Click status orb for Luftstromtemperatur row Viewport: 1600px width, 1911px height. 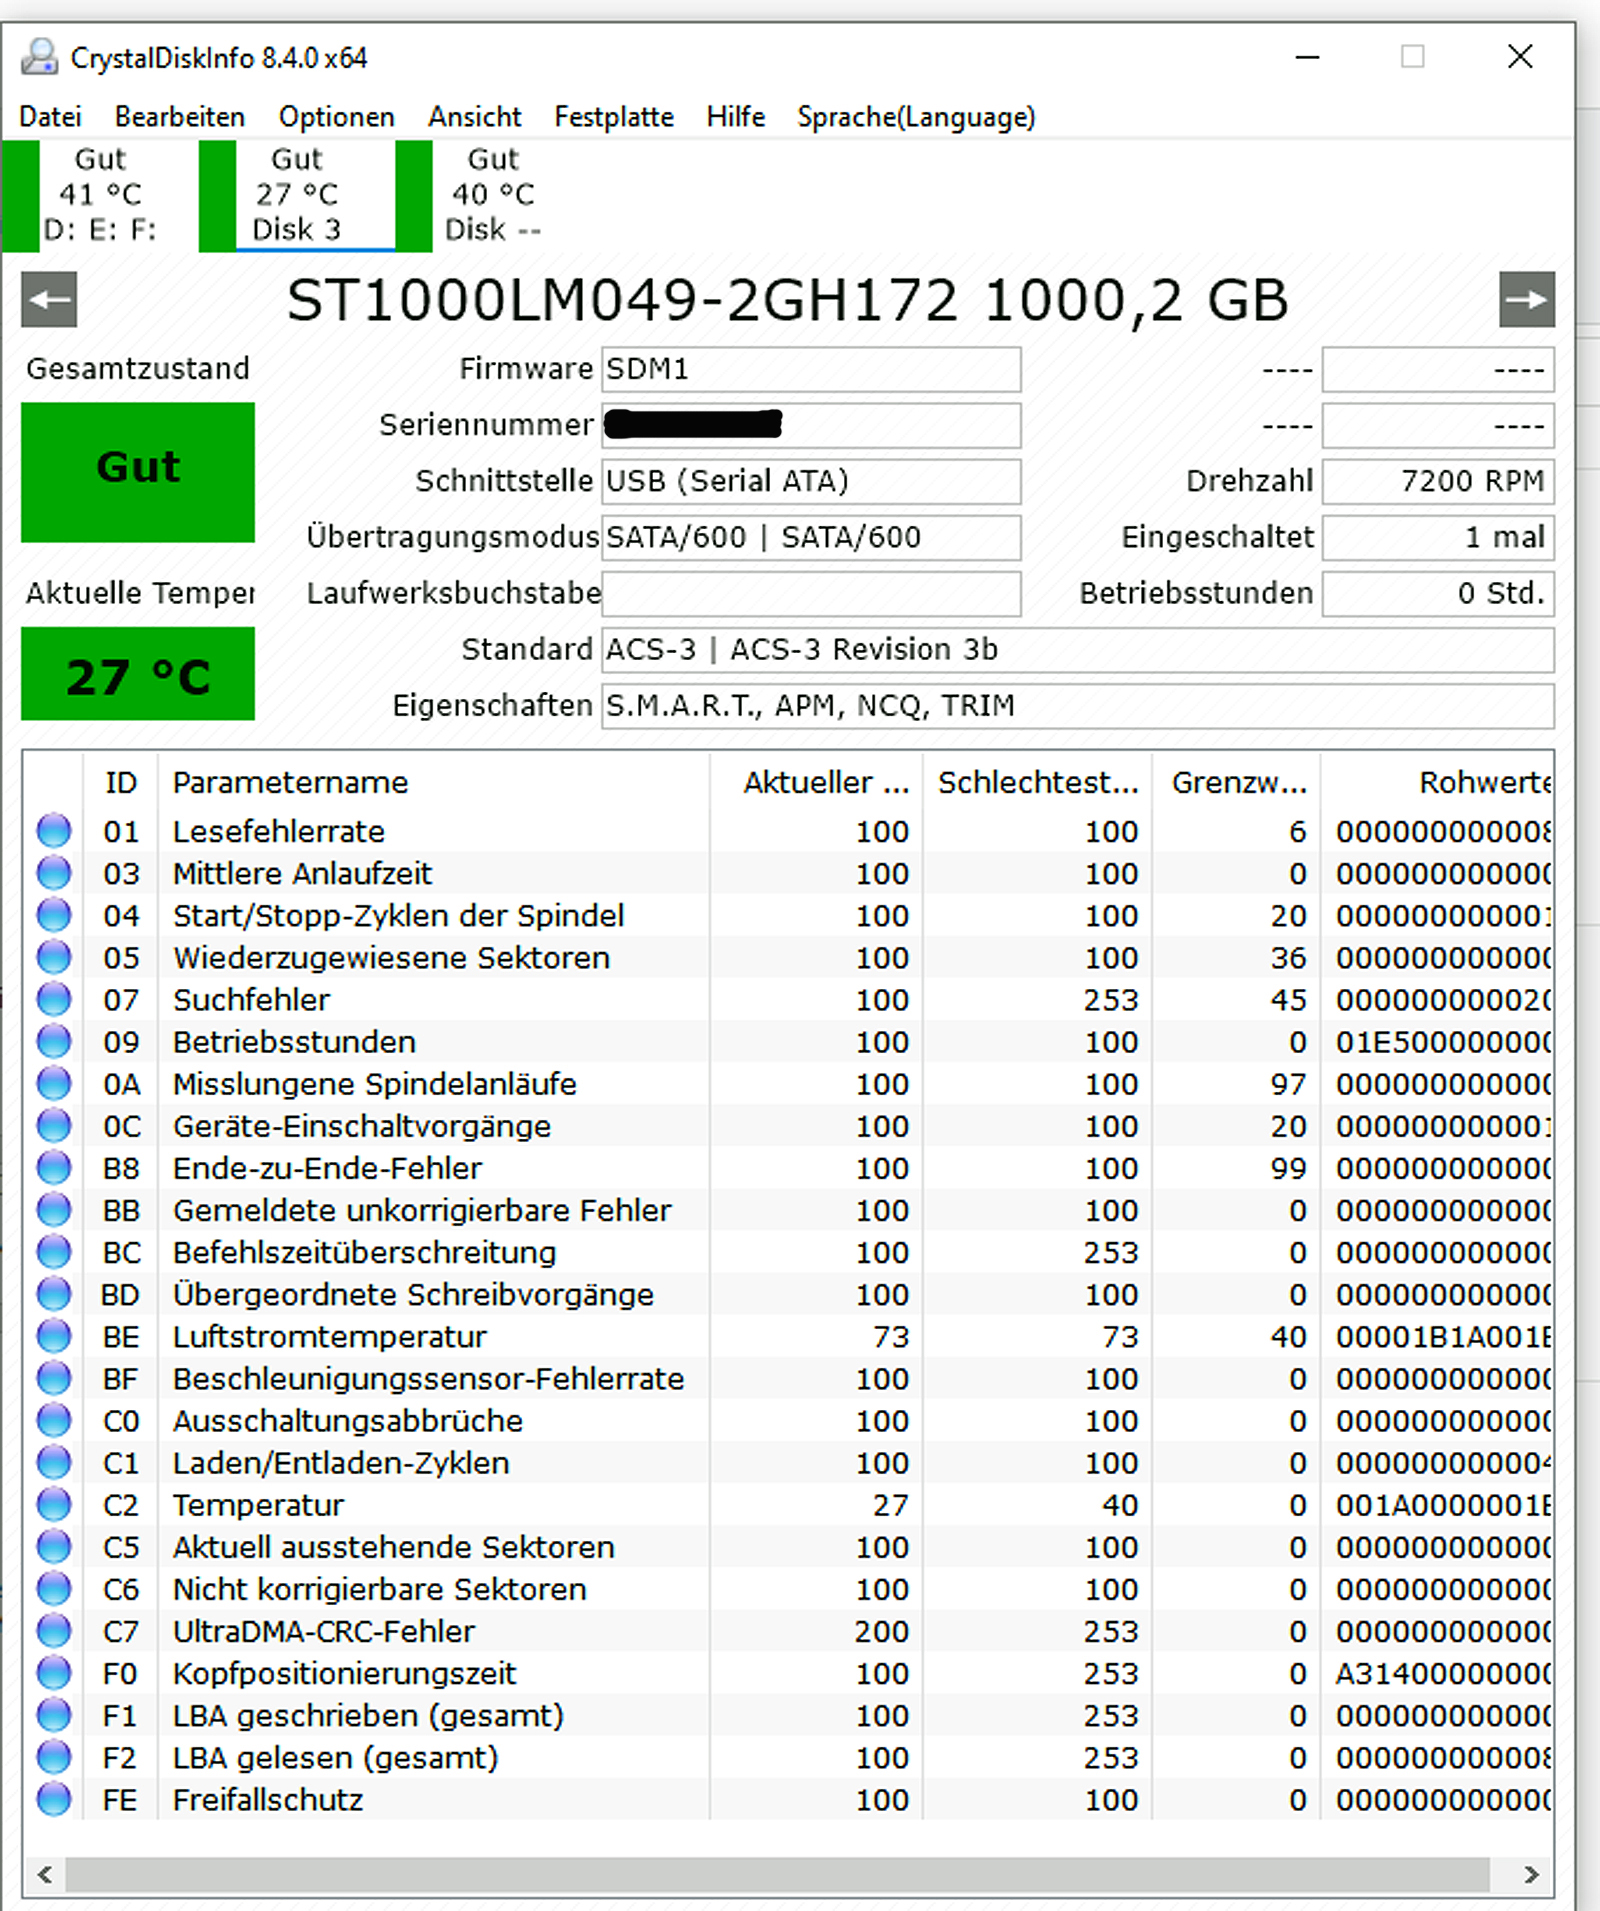(54, 1336)
